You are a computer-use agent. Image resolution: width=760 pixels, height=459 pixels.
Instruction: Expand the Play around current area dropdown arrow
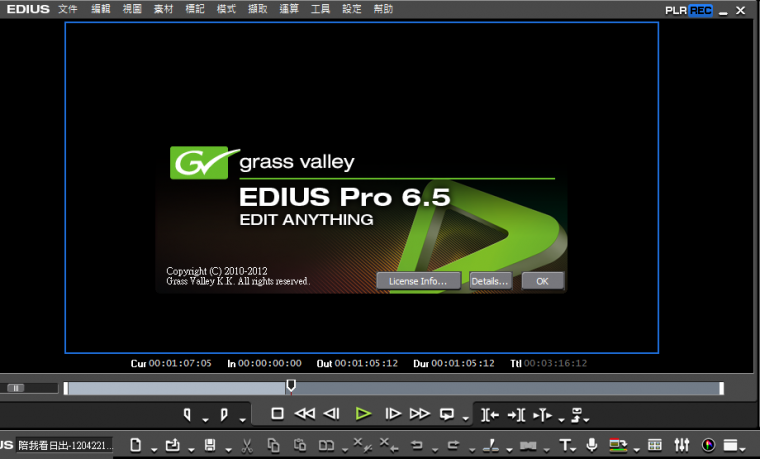[x=561, y=420]
